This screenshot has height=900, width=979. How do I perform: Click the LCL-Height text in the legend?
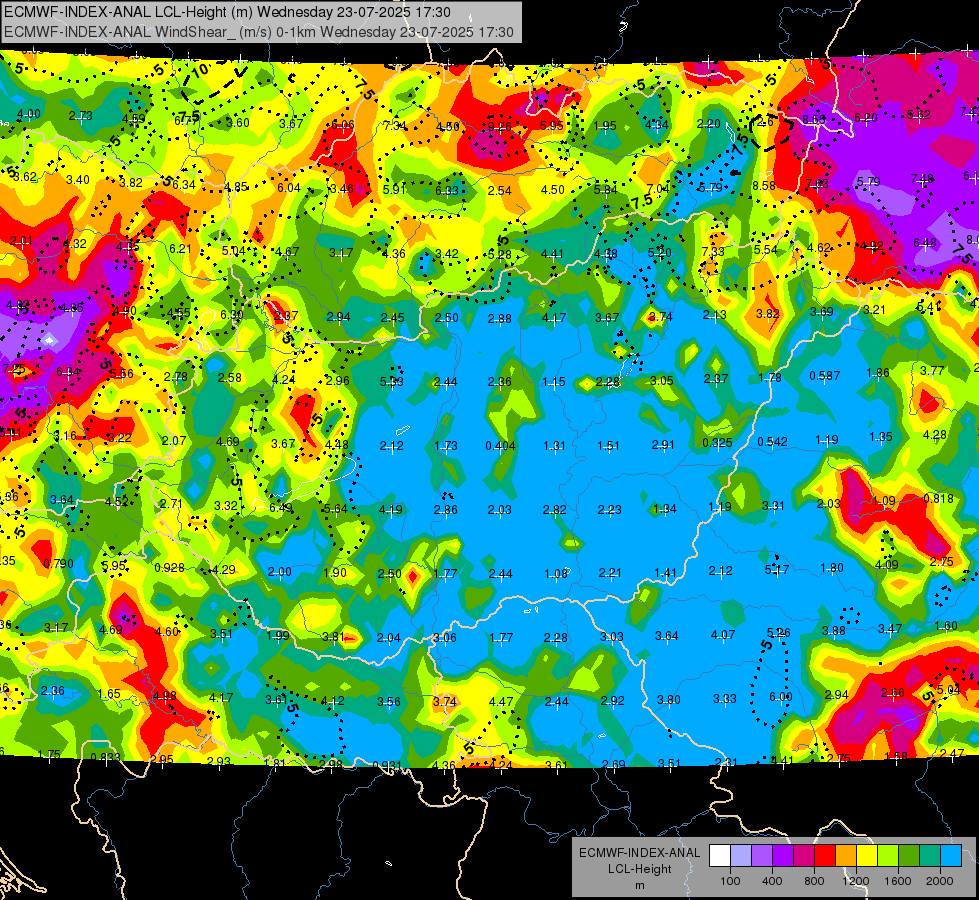(x=640, y=869)
